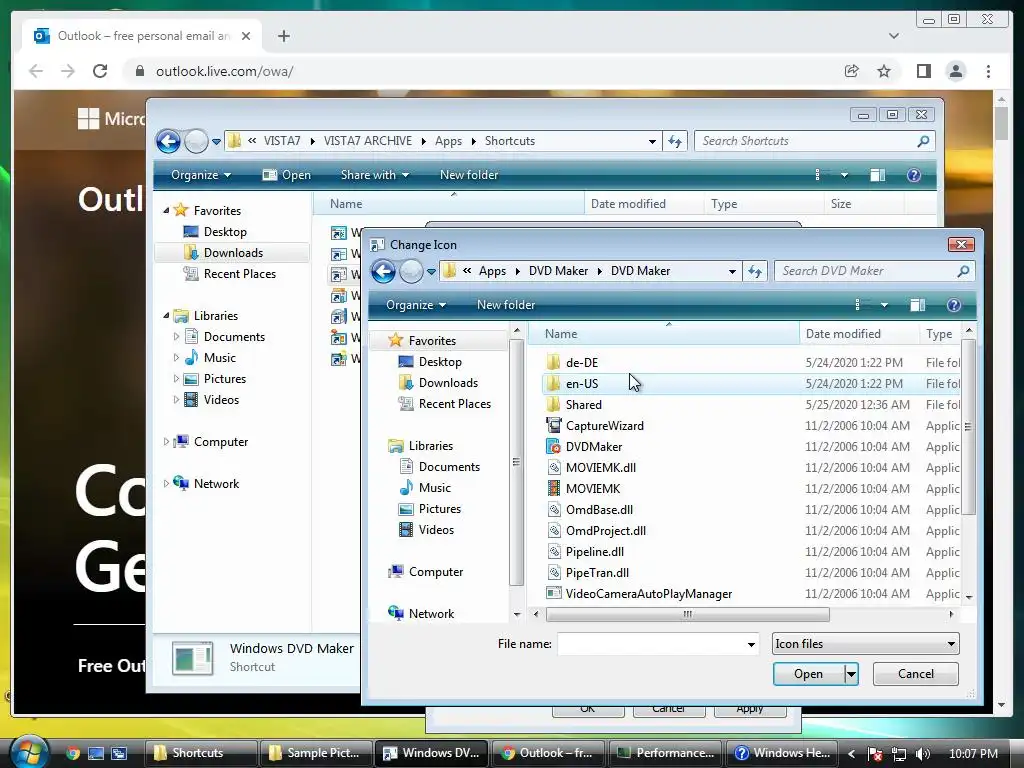Expand the File name dropdown arrow

751,644
